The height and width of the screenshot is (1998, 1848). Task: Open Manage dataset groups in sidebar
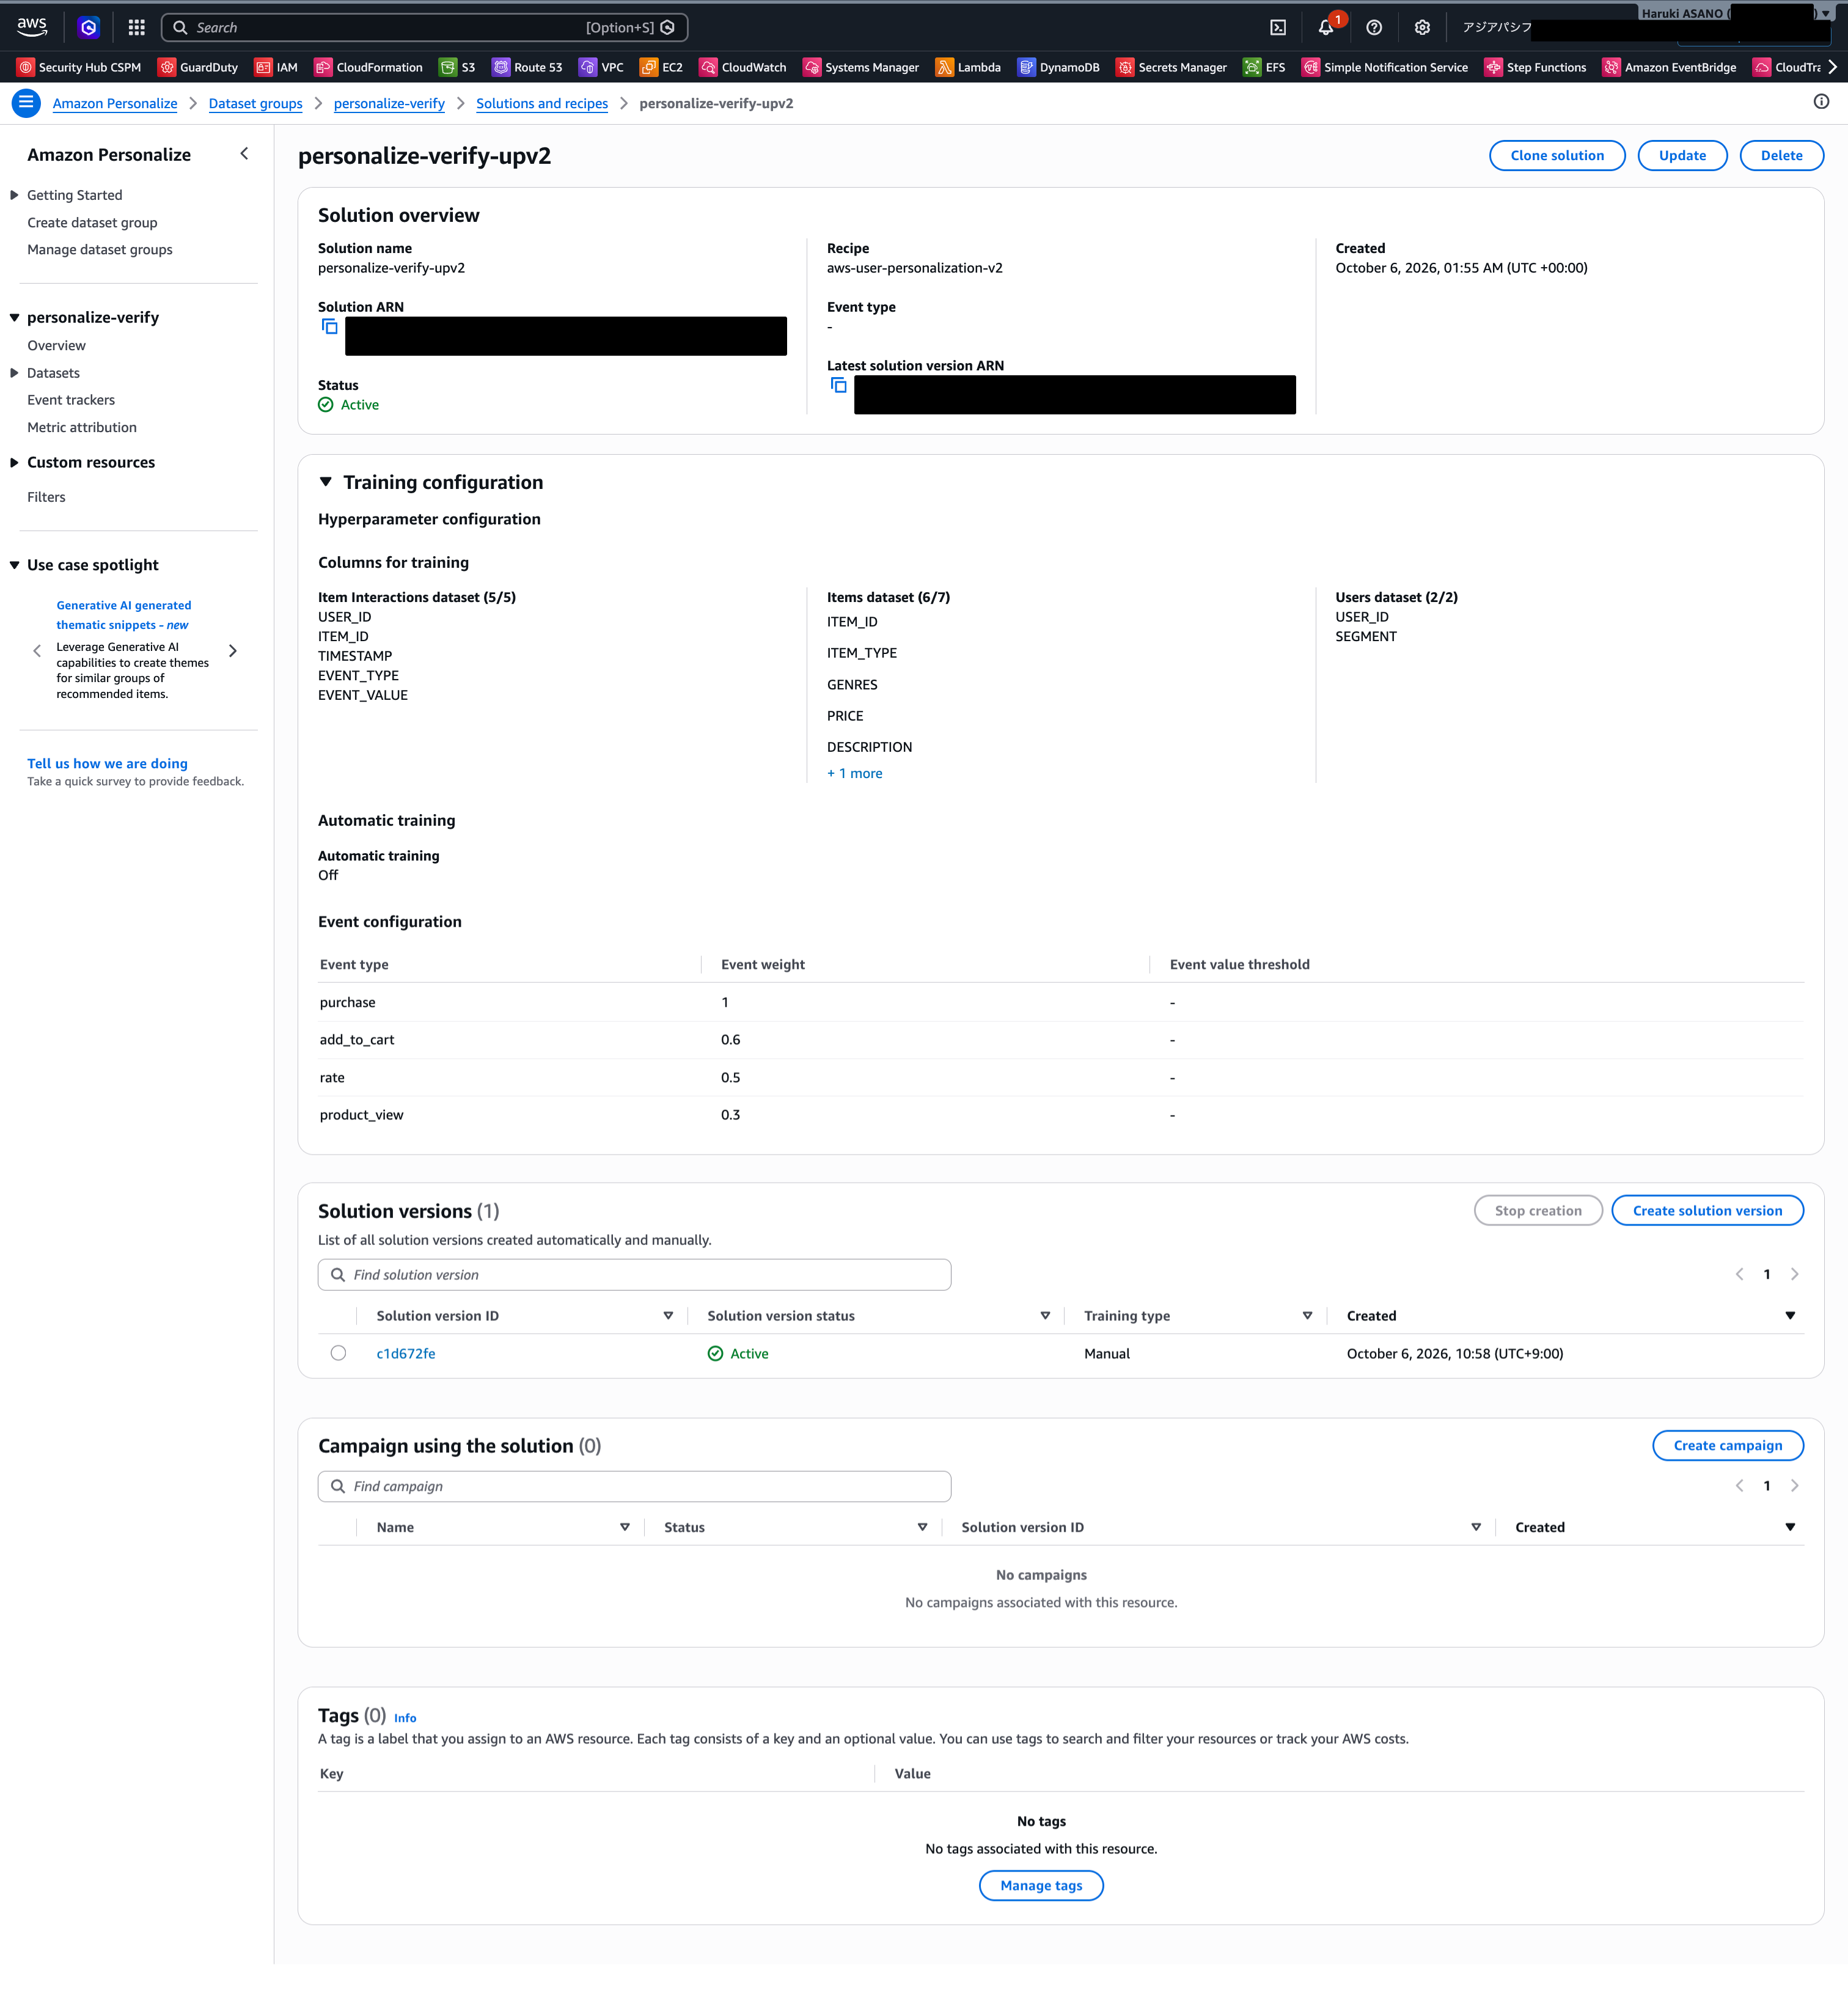pos(100,250)
